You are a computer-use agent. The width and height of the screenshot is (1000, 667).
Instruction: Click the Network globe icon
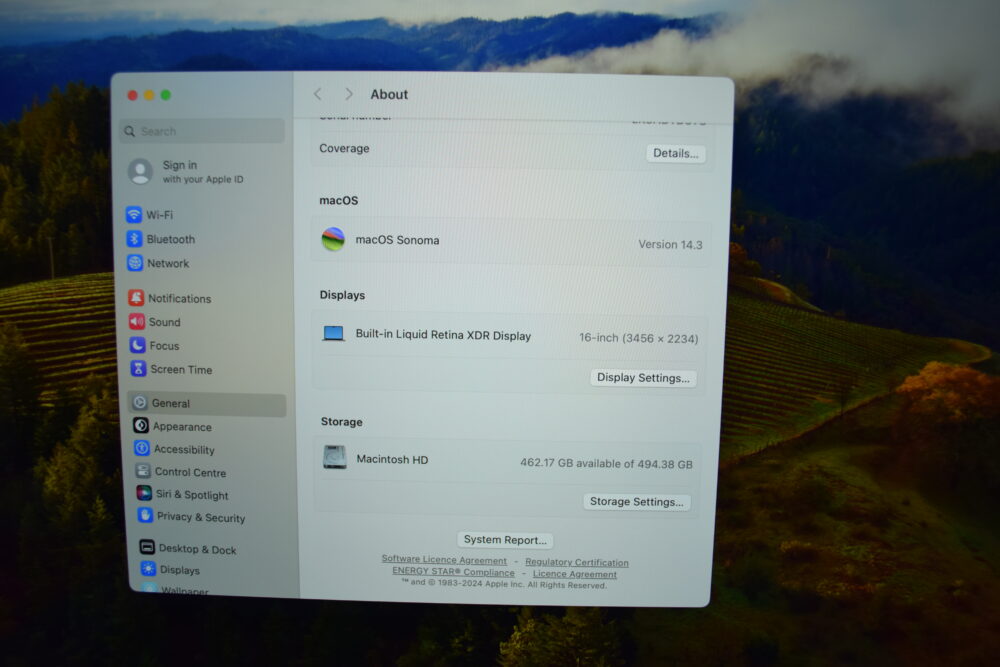[x=135, y=263]
